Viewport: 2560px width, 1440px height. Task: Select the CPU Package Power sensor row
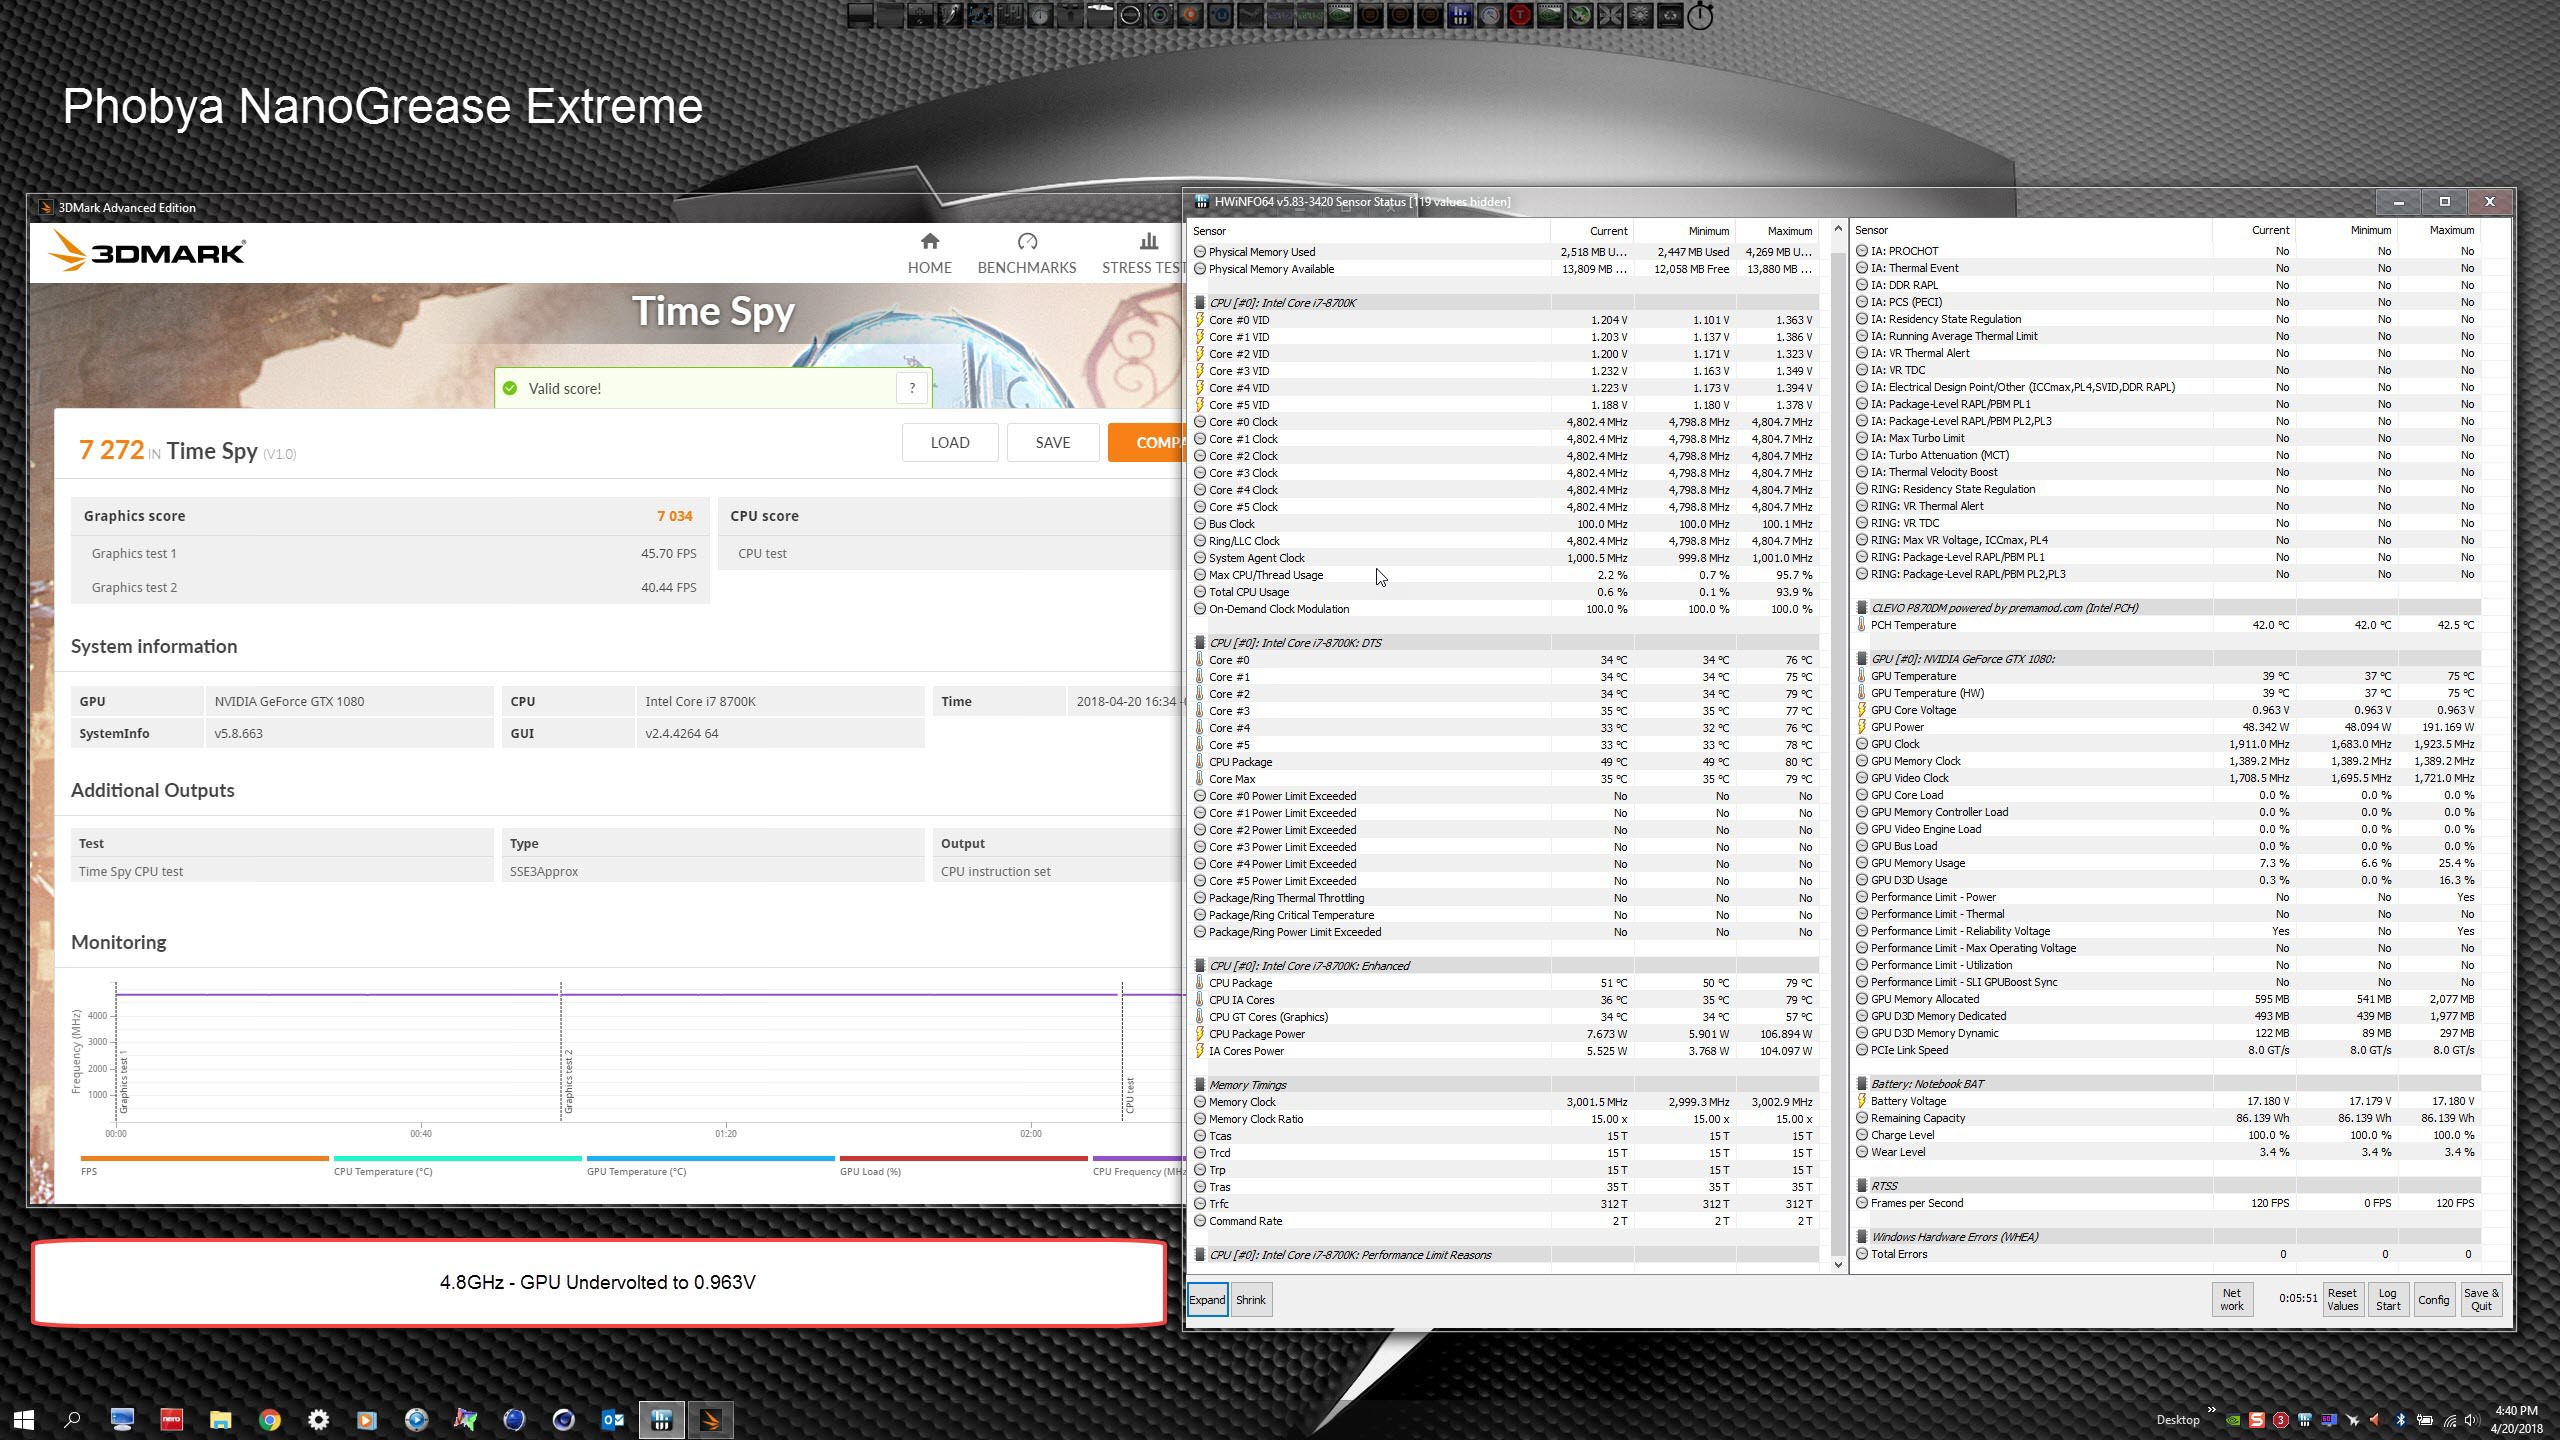[x=1504, y=1034]
